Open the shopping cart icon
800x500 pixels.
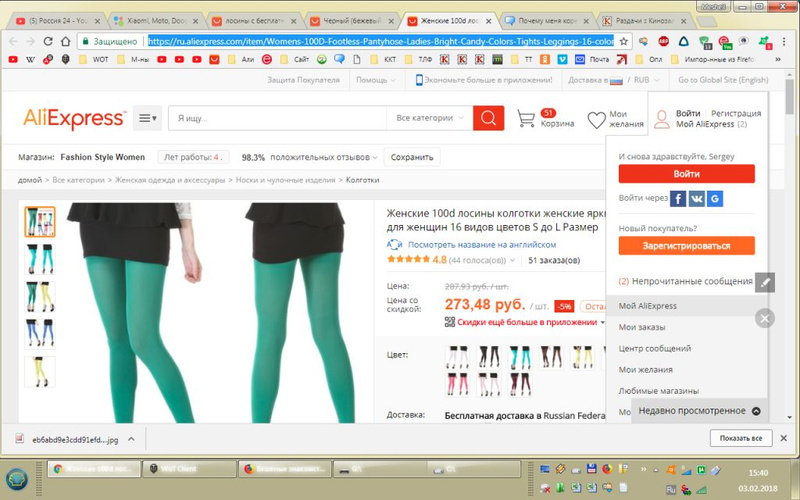527,119
